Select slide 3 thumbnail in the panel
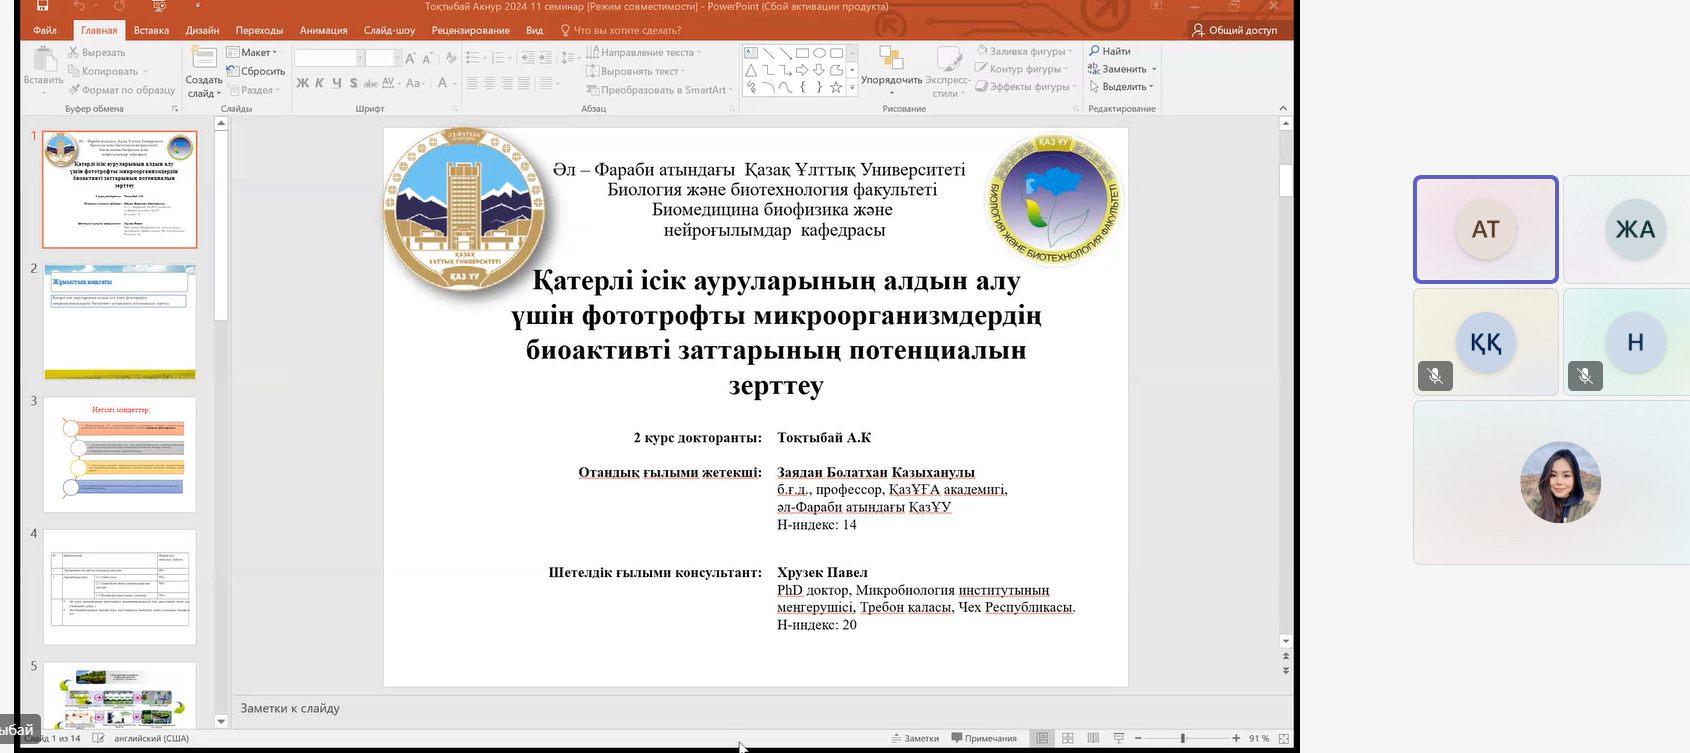1690x753 pixels. 120,455
